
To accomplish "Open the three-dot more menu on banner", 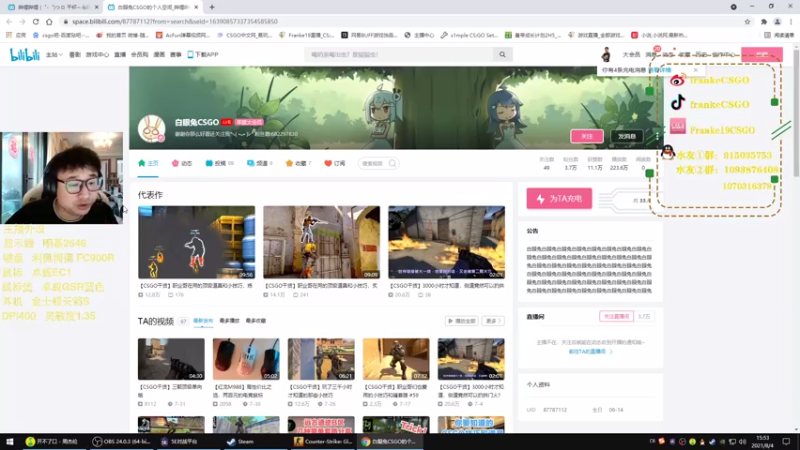I will tap(657, 136).
